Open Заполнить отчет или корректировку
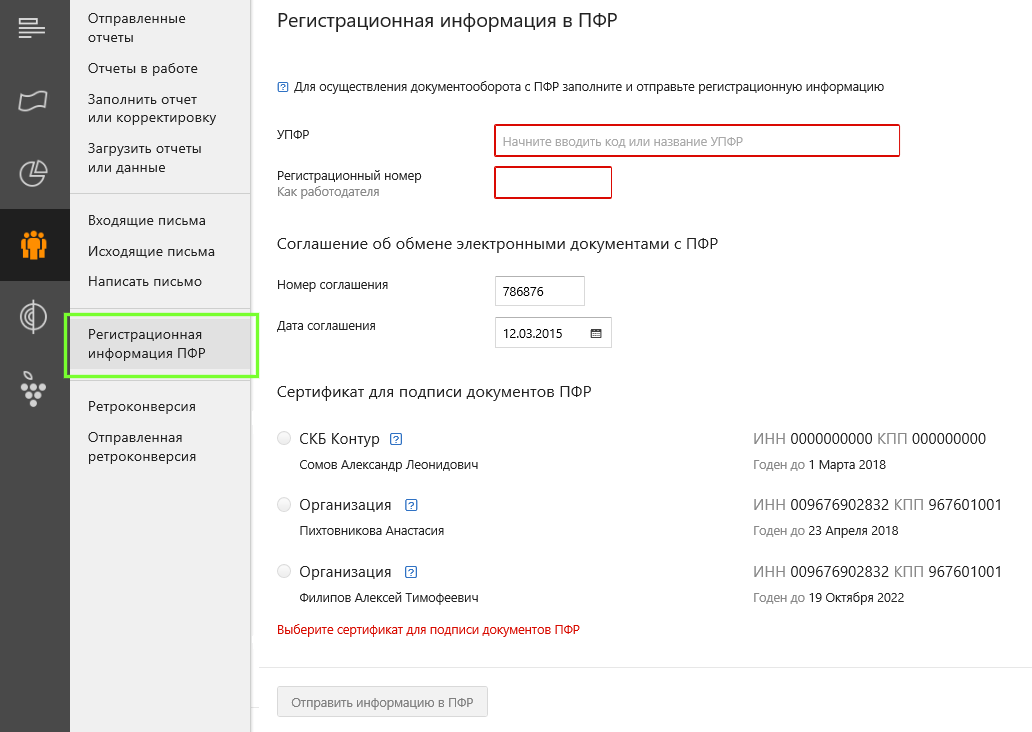This screenshot has height=732, width=1032. [152, 109]
